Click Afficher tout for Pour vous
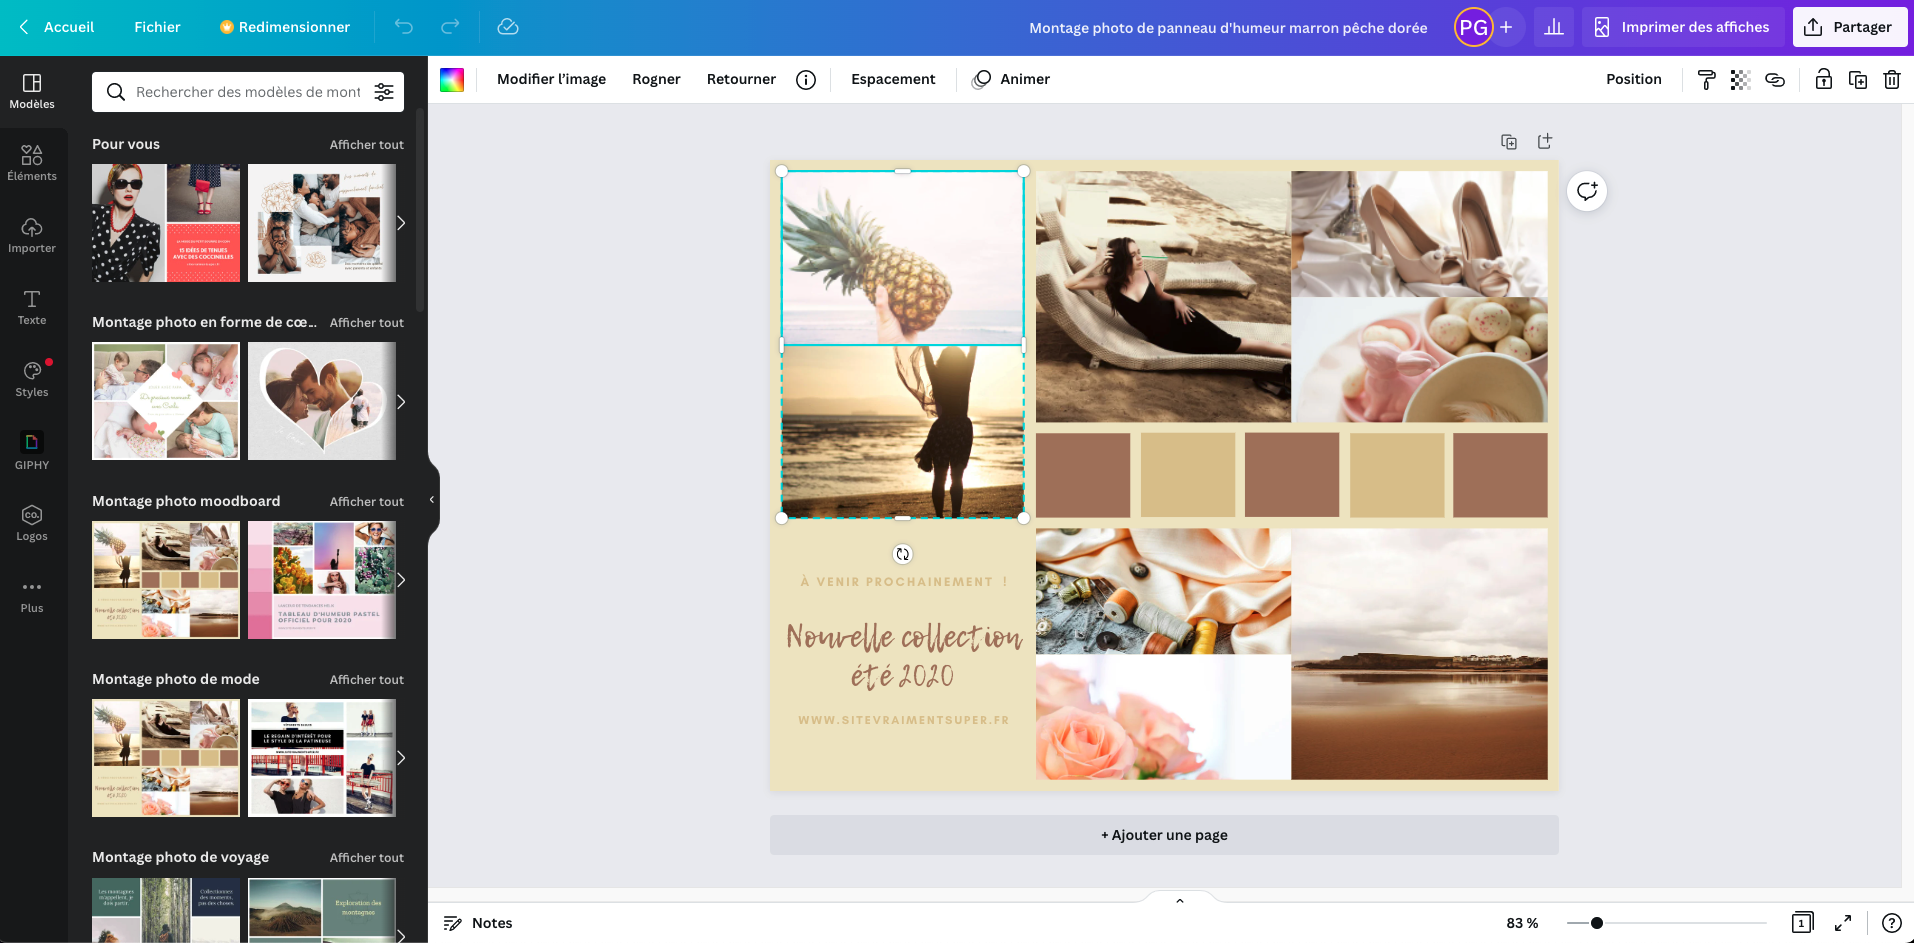 click(x=367, y=145)
